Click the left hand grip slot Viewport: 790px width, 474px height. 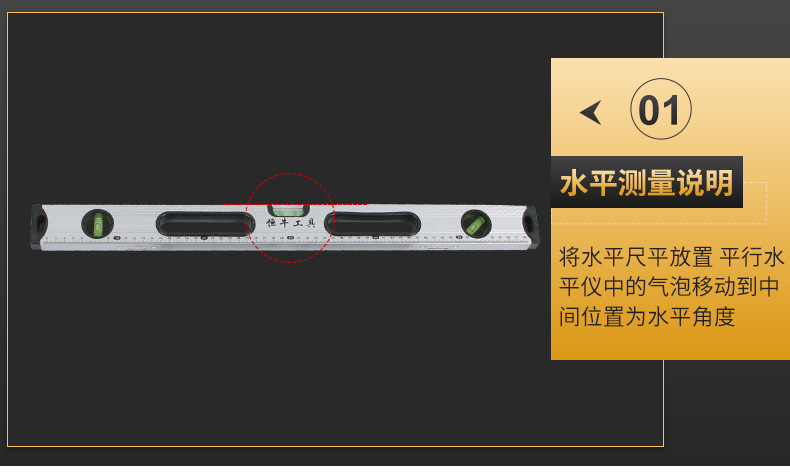(206, 223)
